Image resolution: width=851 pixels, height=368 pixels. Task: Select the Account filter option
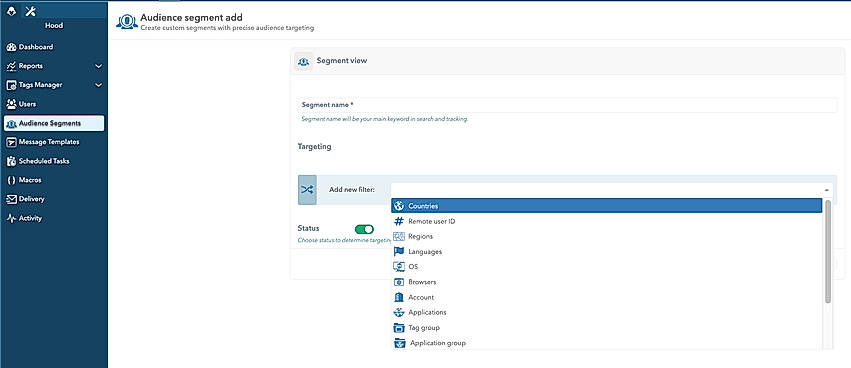[x=607, y=297]
